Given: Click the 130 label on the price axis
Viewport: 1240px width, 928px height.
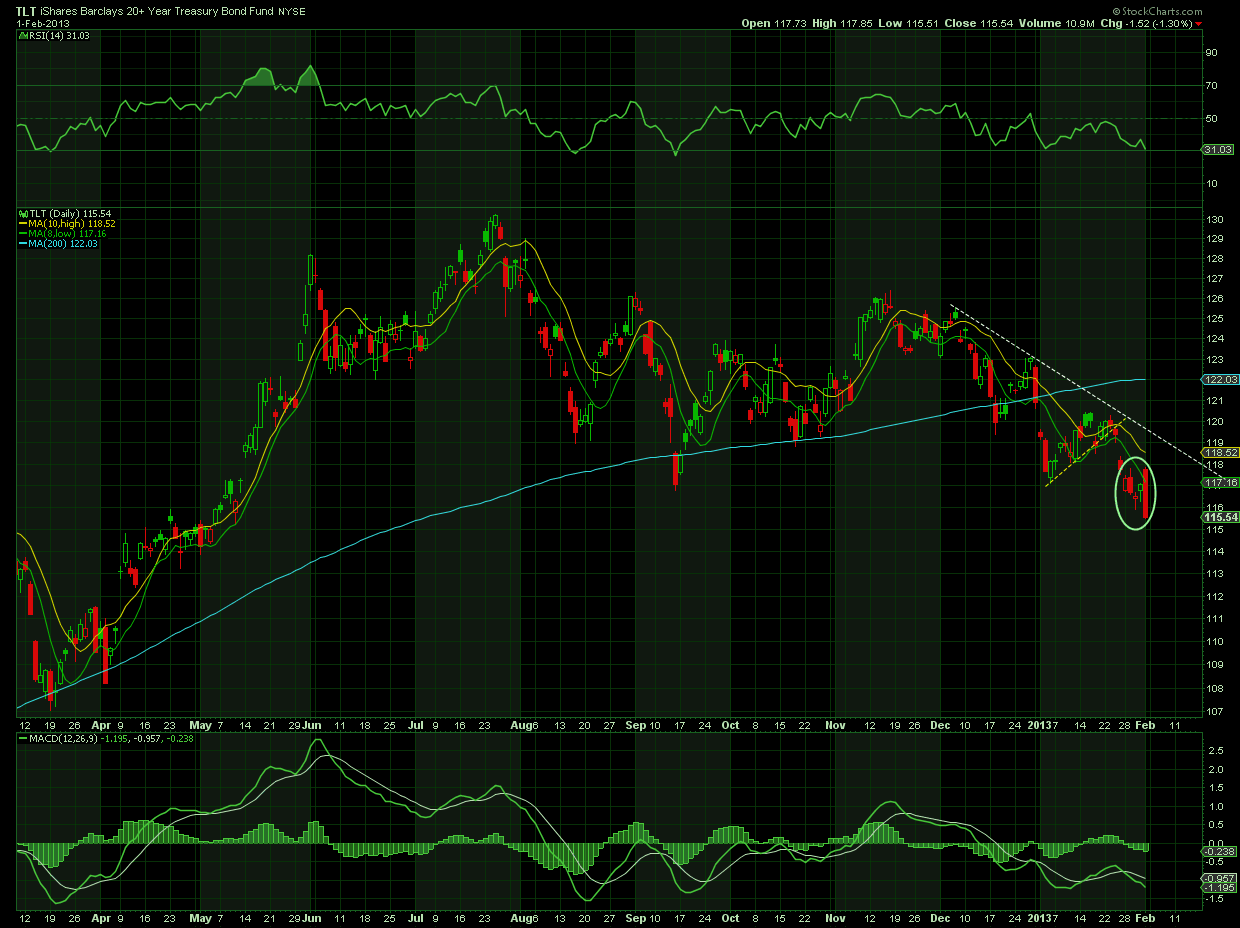Looking at the screenshot, I should pos(1215,220).
